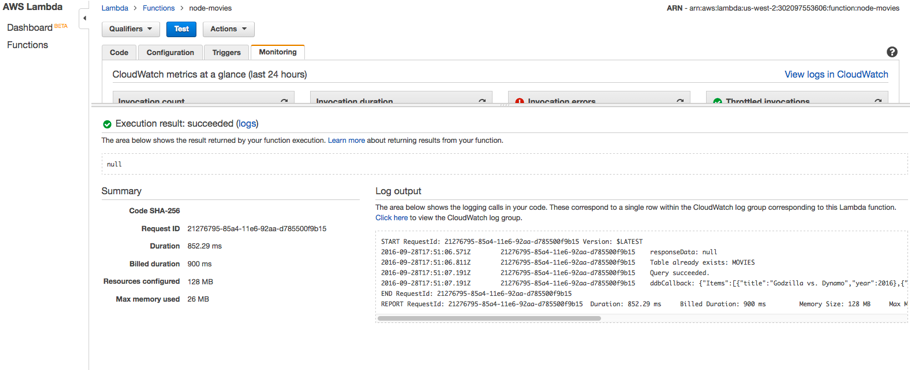The height and width of the screenshot is (370, 910).
Task: Follow the Learn more link
Action: [346, 140]
